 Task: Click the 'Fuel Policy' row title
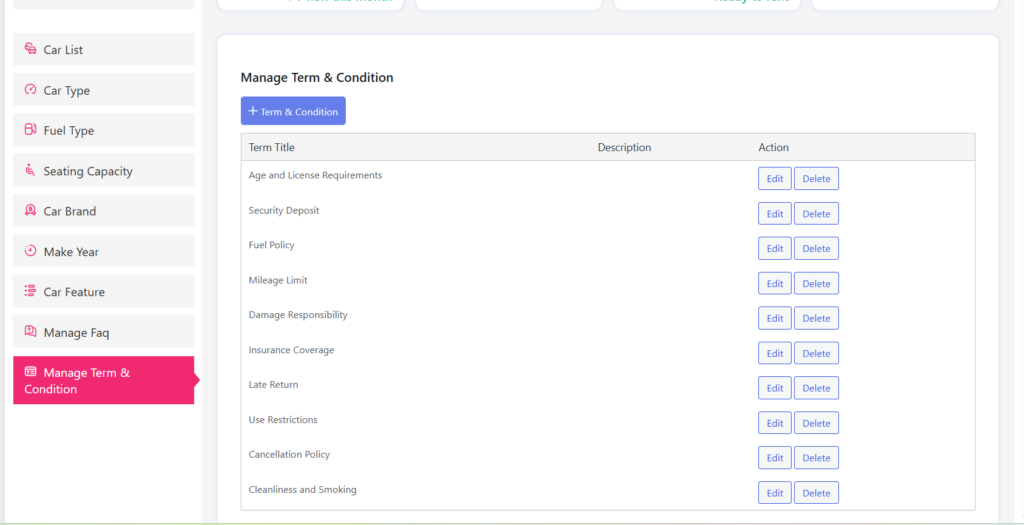coord(272,245)
